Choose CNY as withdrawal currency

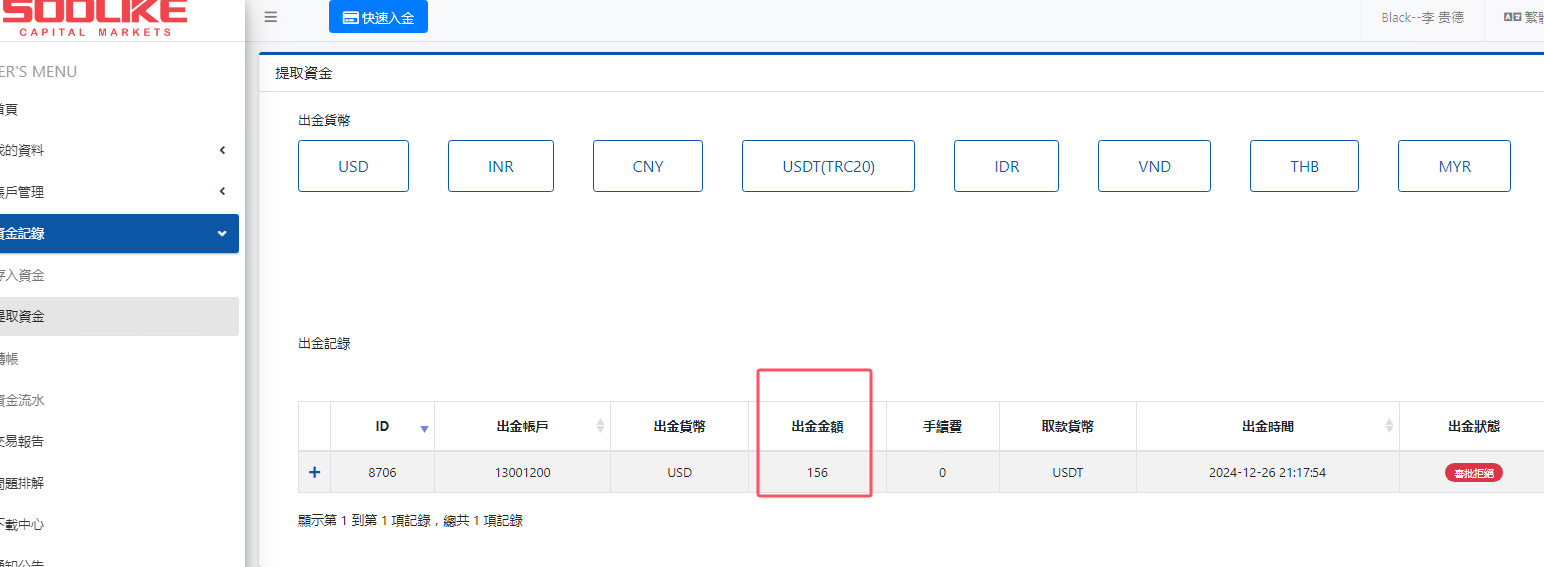coord(648,166)
